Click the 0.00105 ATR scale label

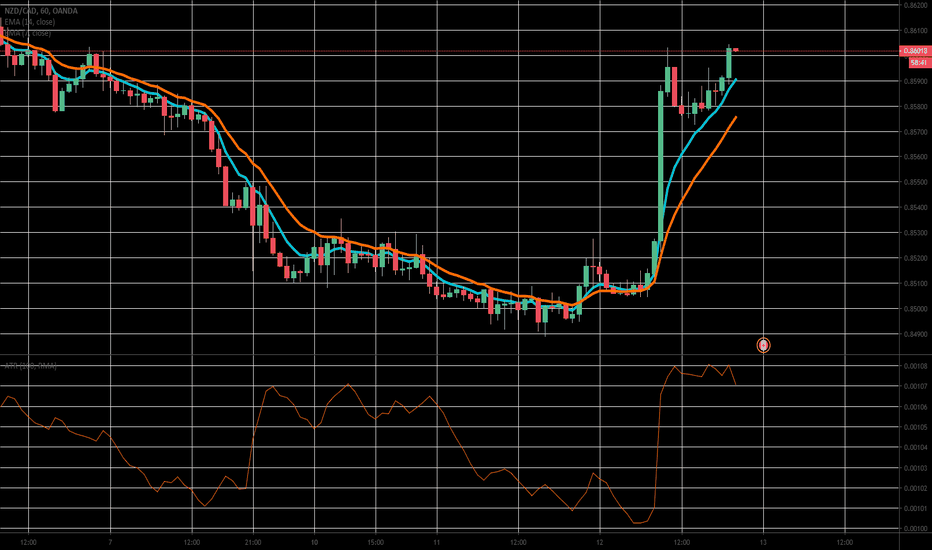[916, 428]
